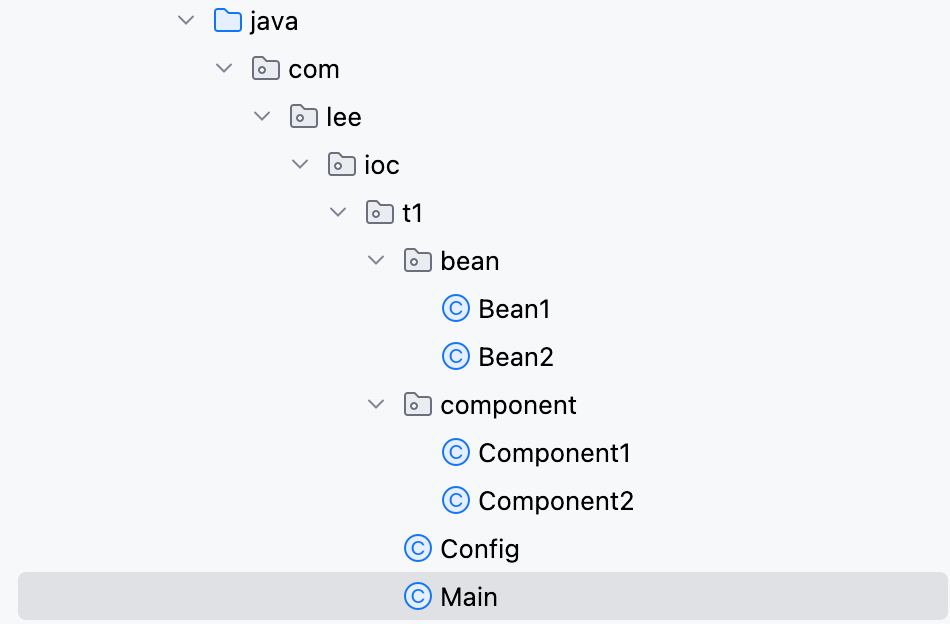Collapse the lee package chevron
The width and height of the screenshot is (950, 624).
point(262,116)
